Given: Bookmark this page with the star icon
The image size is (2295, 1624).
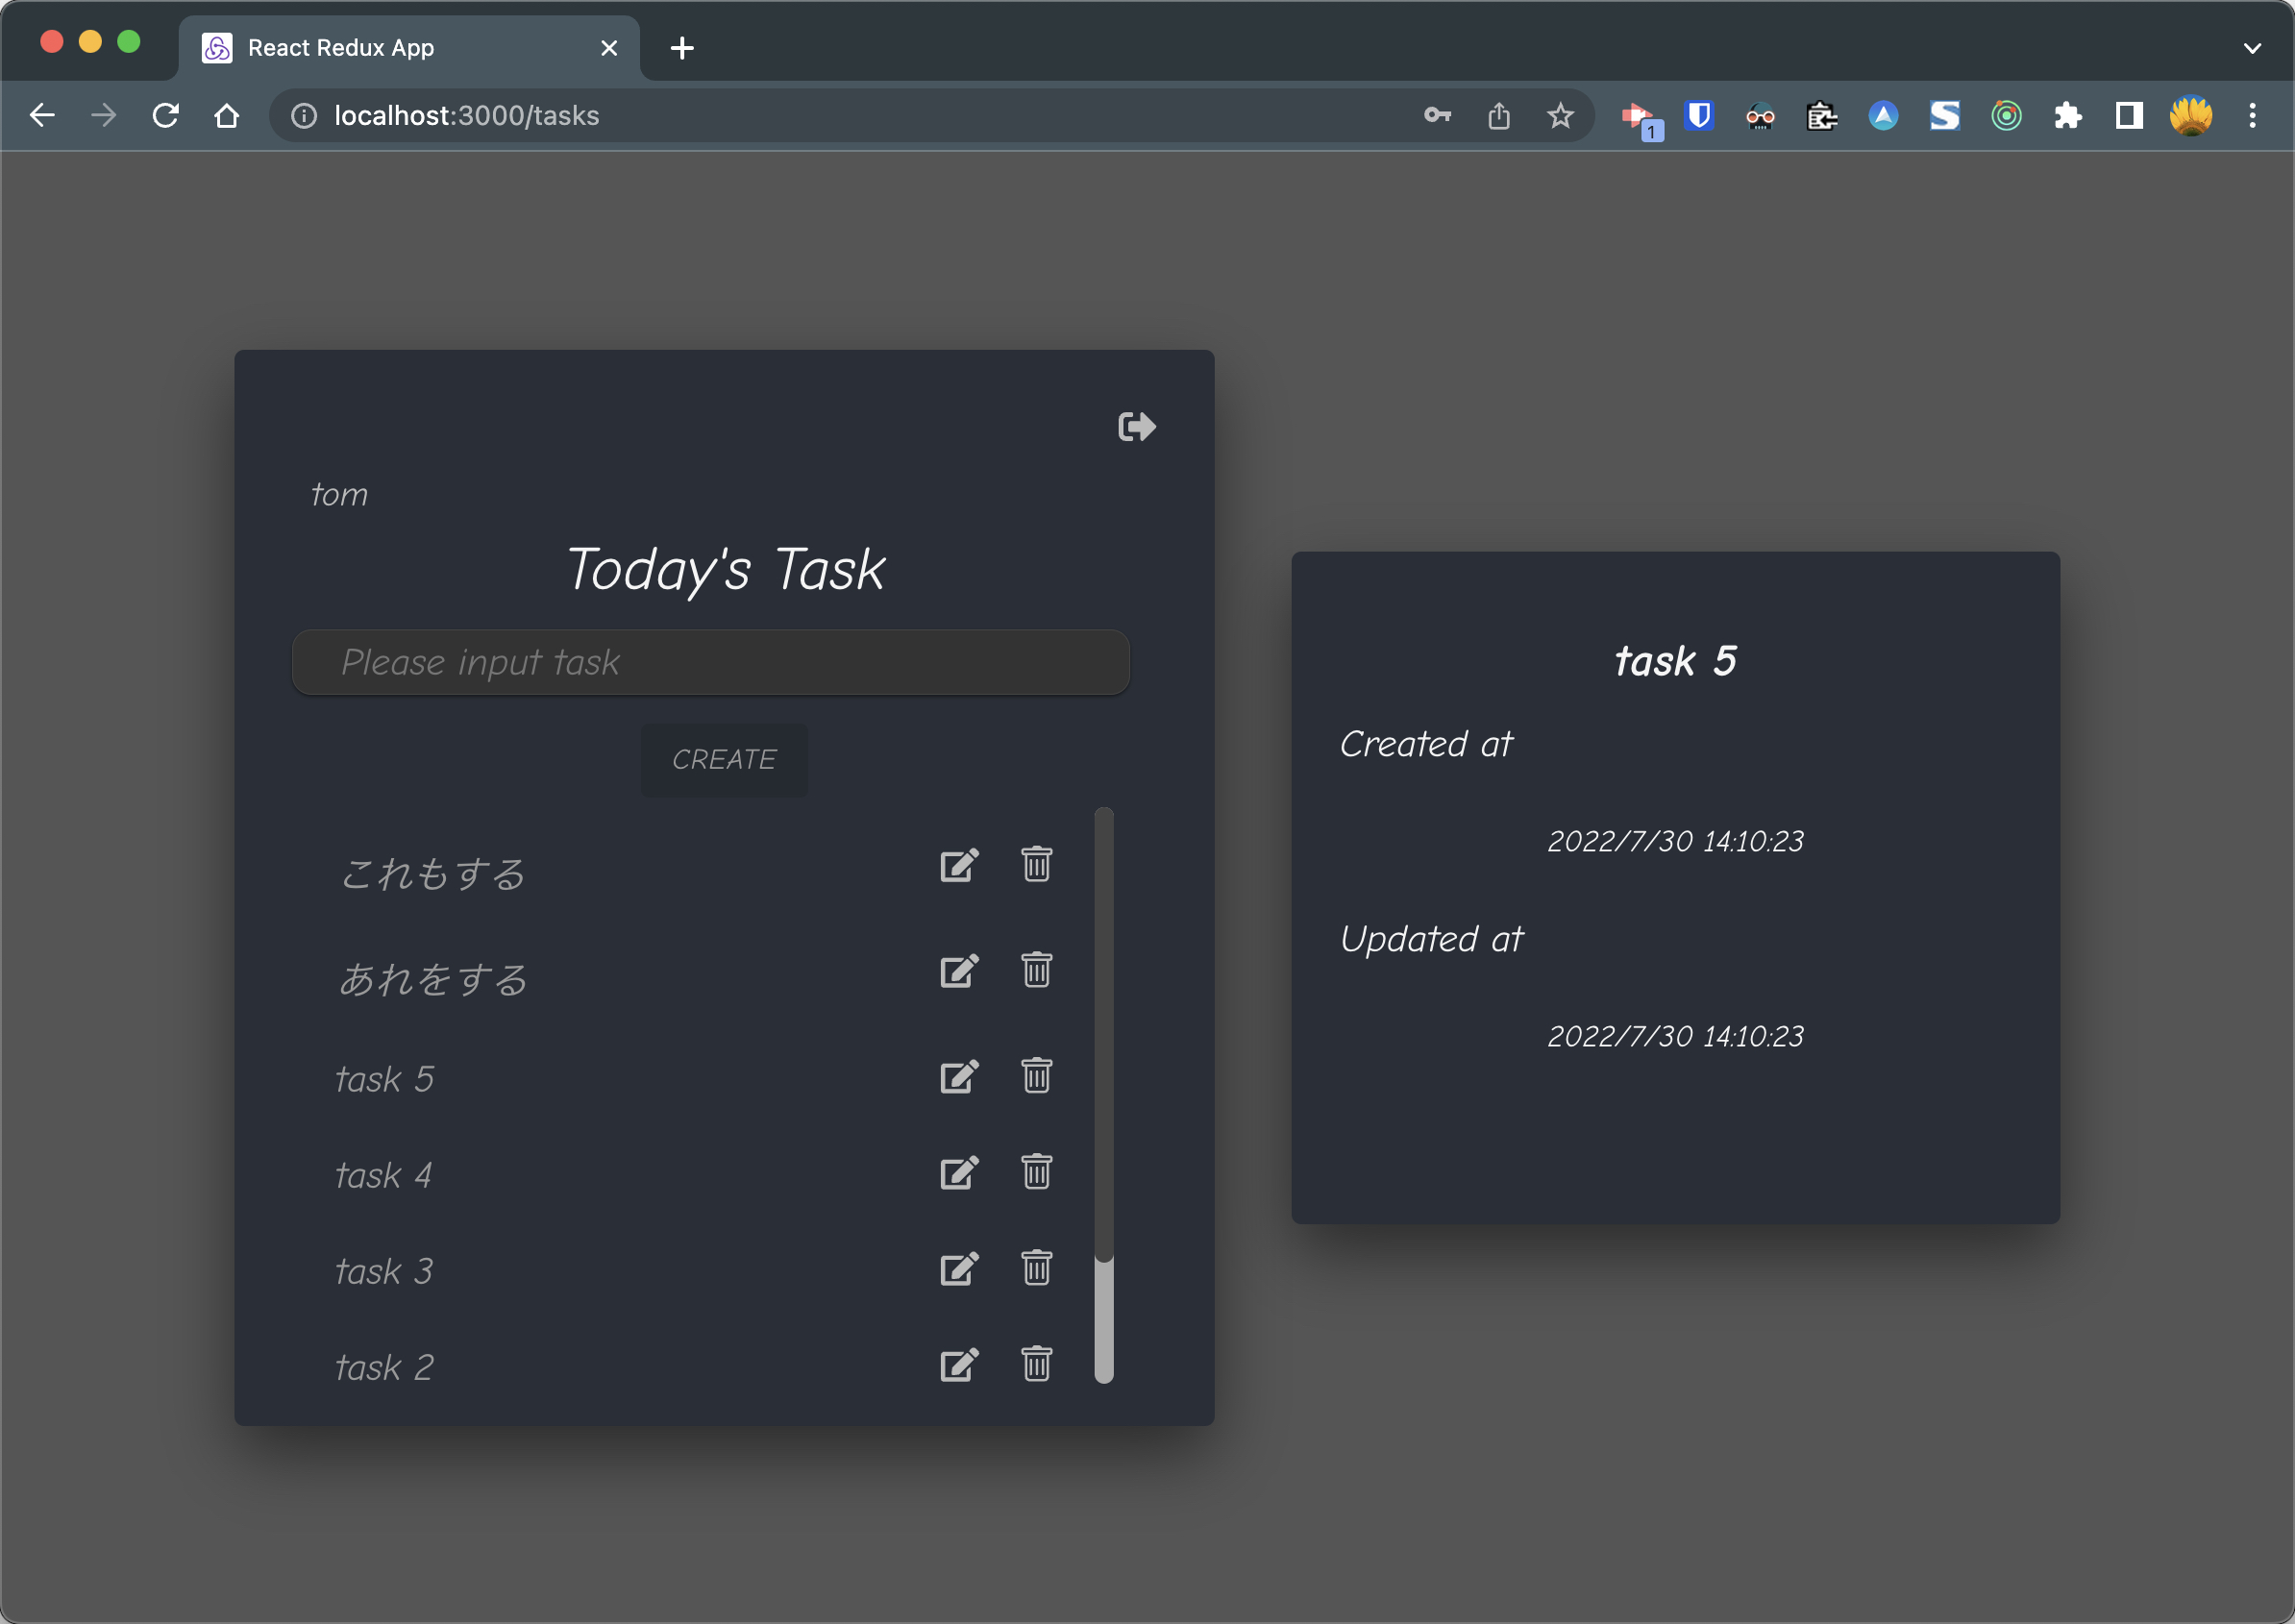Looking at the screenshot, I should (1559, 115).
